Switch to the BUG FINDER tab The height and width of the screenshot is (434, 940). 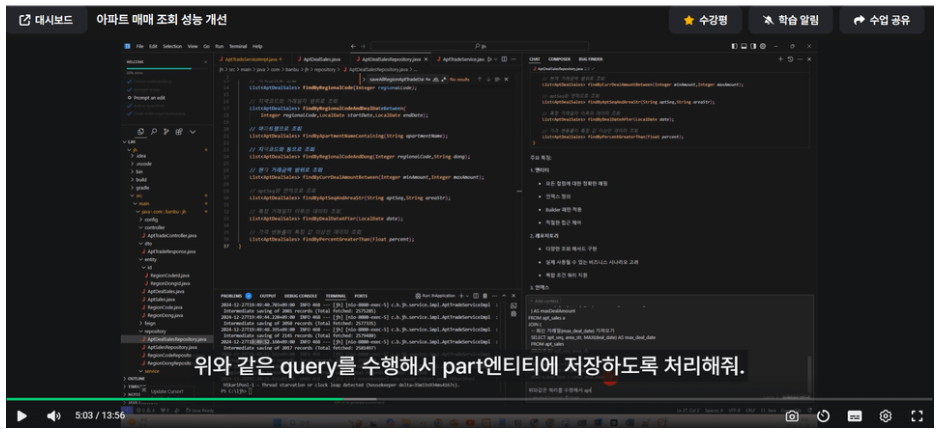coord(591,59)
